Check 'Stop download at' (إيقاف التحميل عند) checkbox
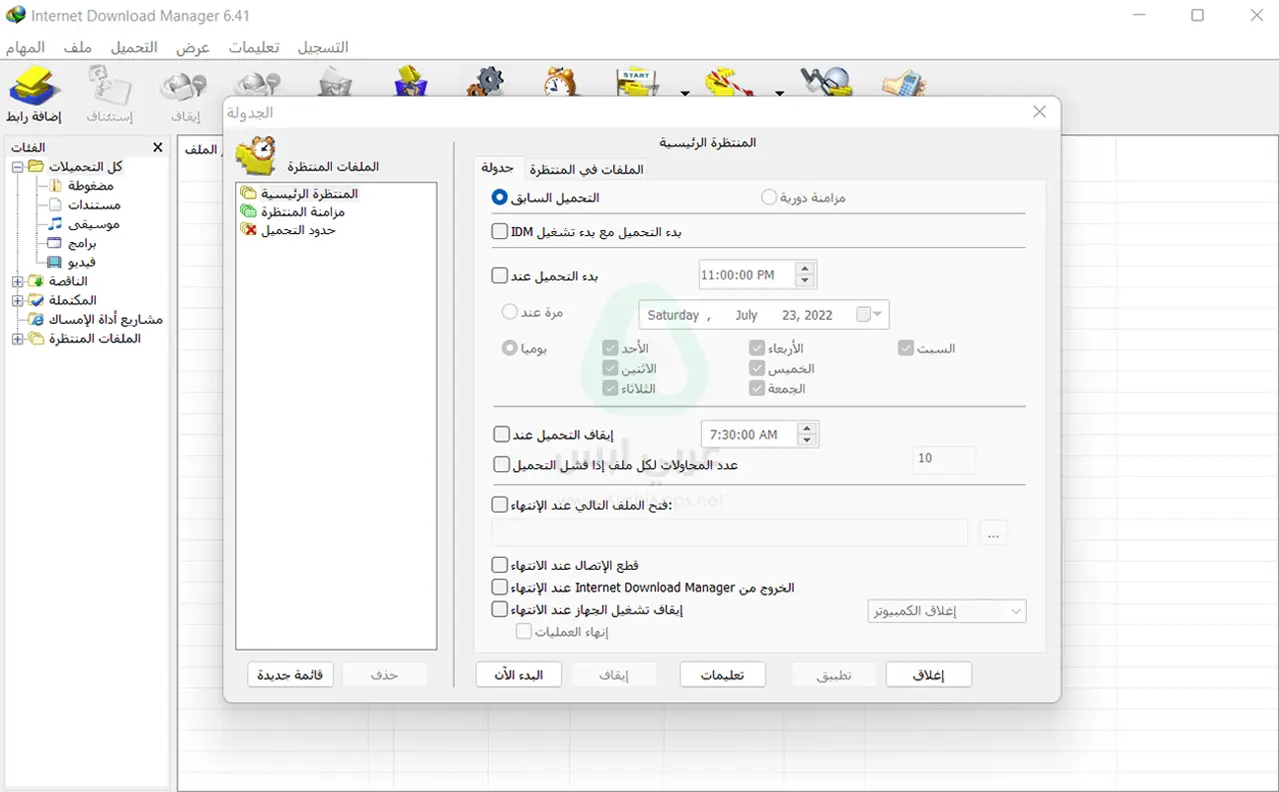Image resolution: width=1279 pixels, height=792 pixels. tap(502, 435)
